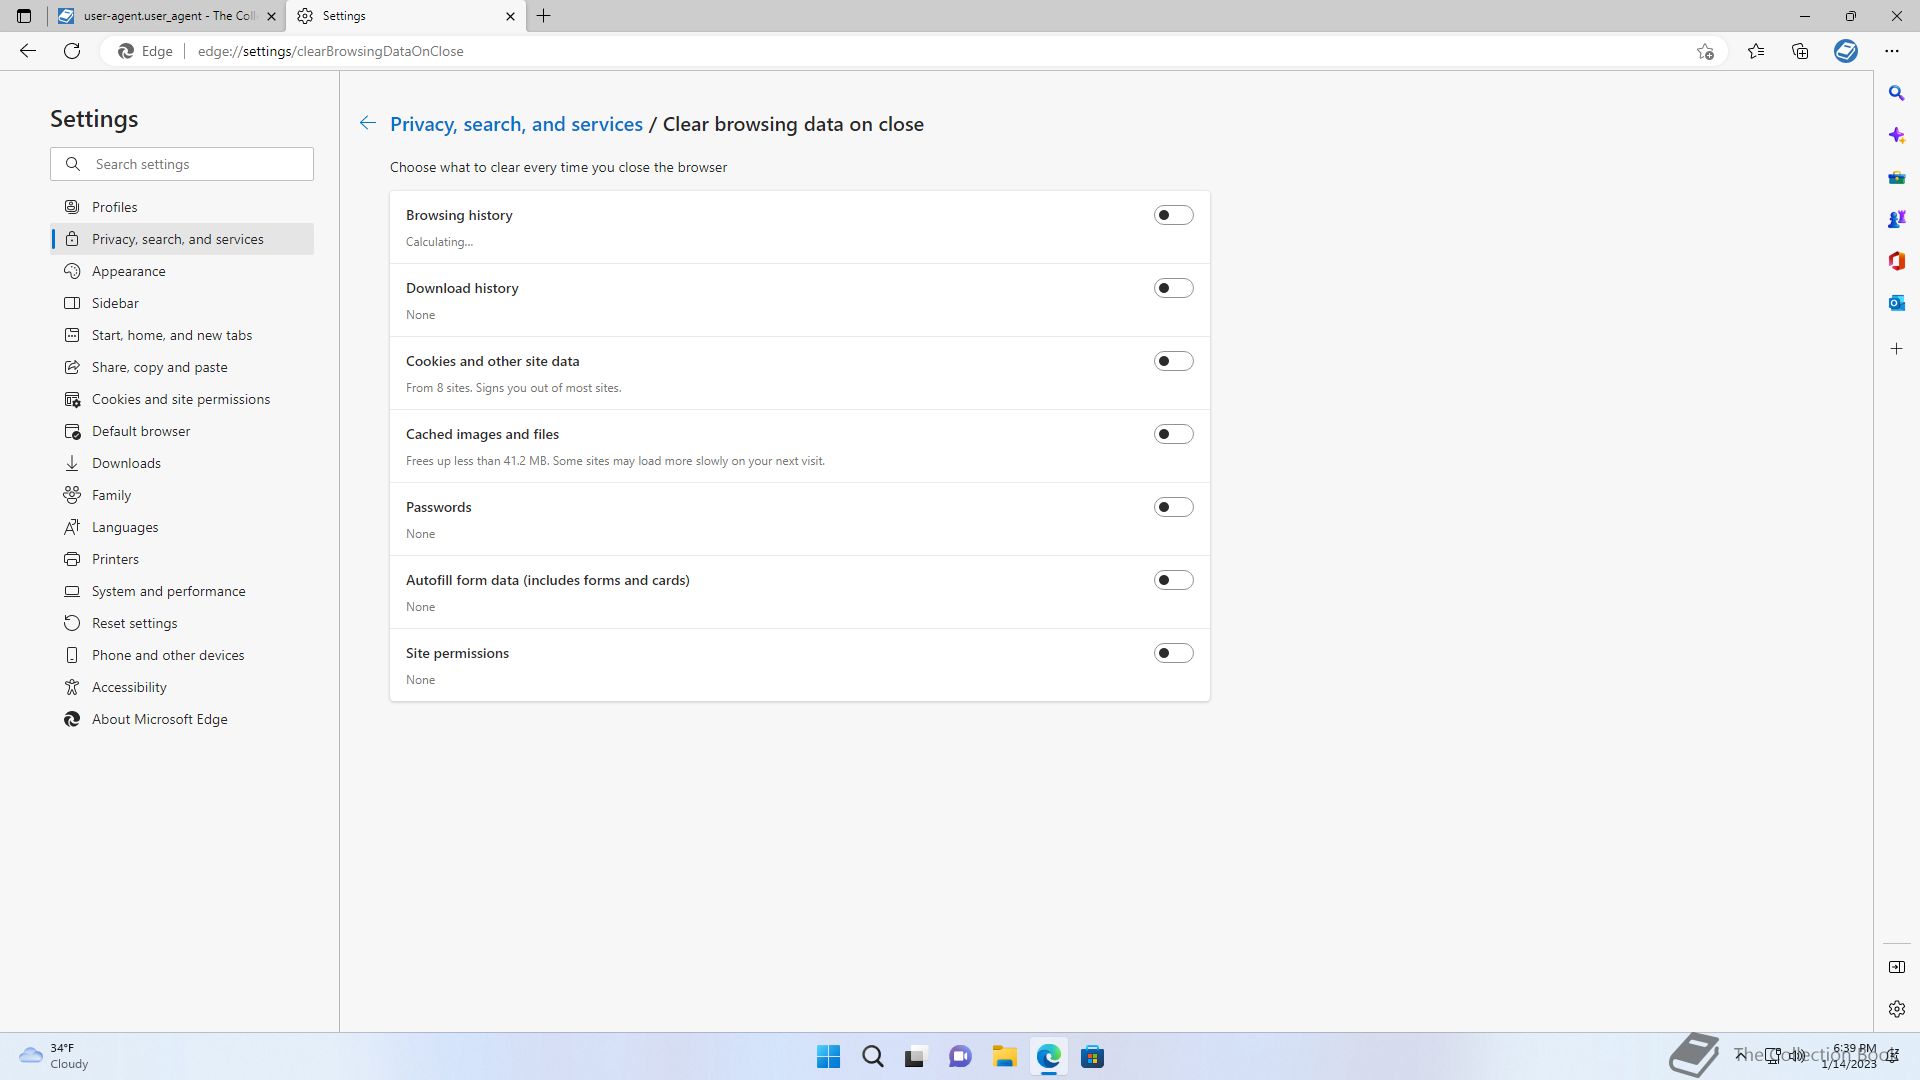Click the Privacy, search, and services breadcrumb link
This screenshot has width=1920, height=1080.
(x=516, y=124)
